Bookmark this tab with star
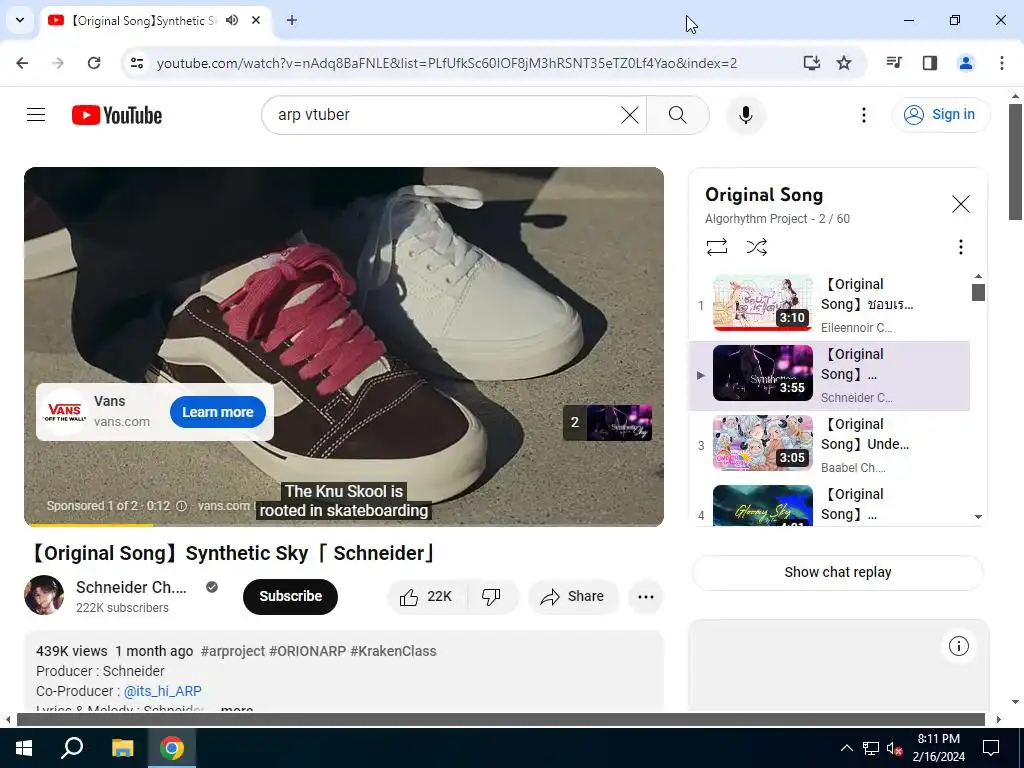Viewport: 1024px width, 768px height. (x=844, y=63)
